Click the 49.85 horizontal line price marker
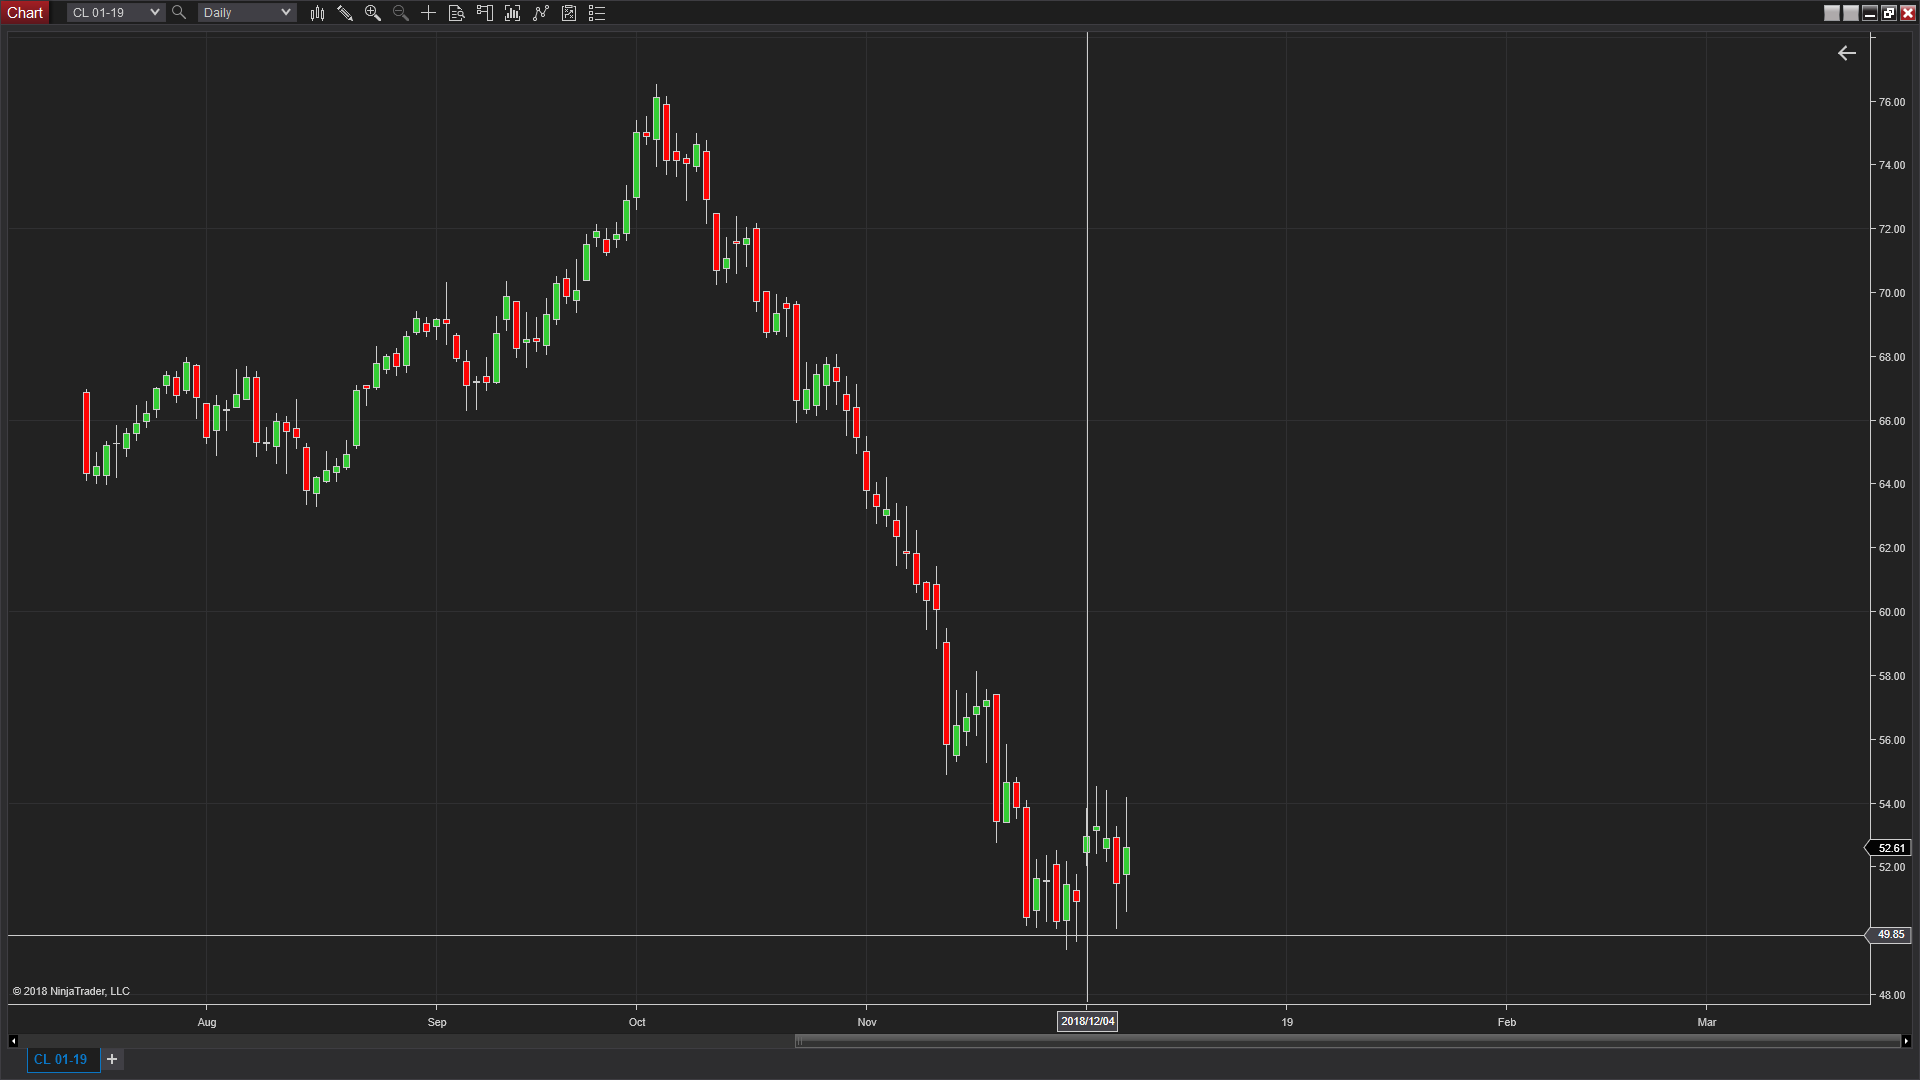This screenshot has height=1080, width=1920. 1889,935
